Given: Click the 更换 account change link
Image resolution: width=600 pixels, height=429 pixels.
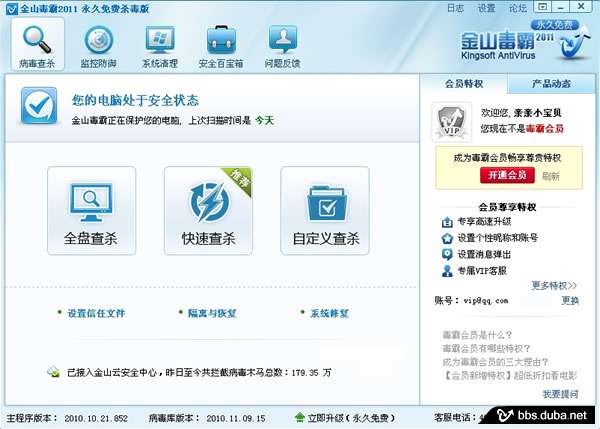Looking at the screenshot, I should click(569, 300).
